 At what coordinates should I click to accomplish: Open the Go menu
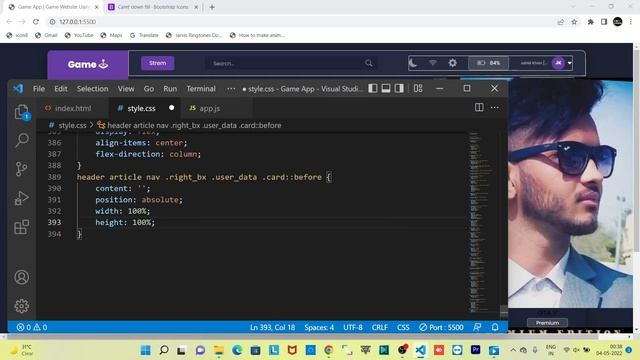[x=149, y=89]
